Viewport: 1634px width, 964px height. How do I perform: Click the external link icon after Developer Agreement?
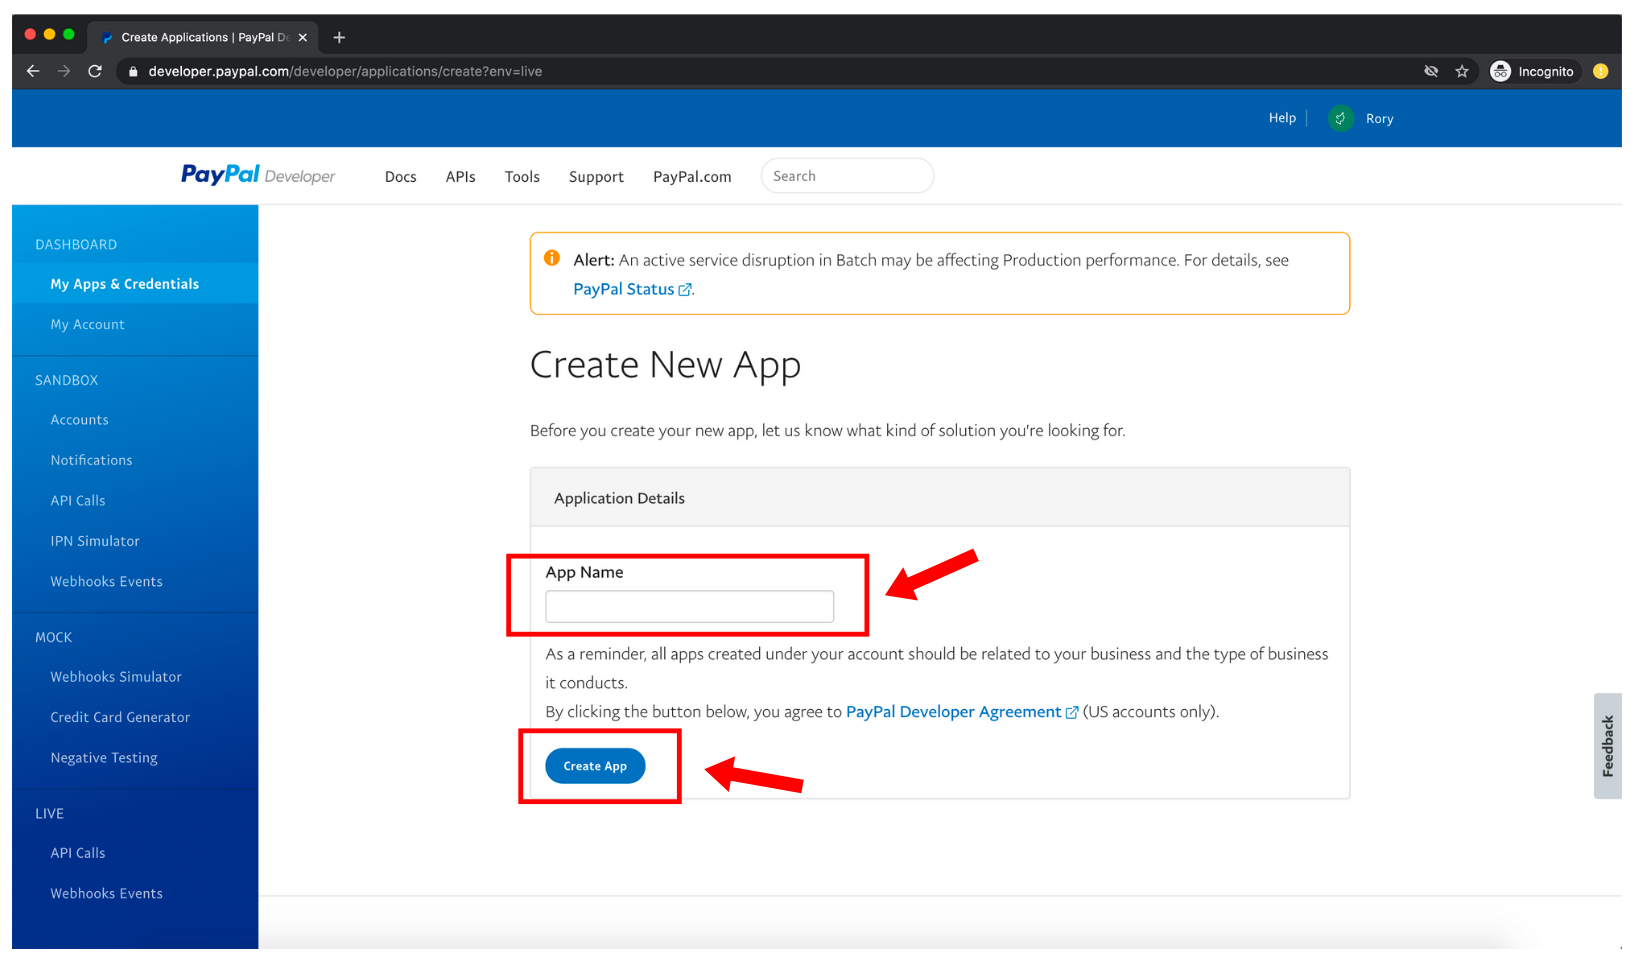pos(1072,712)
